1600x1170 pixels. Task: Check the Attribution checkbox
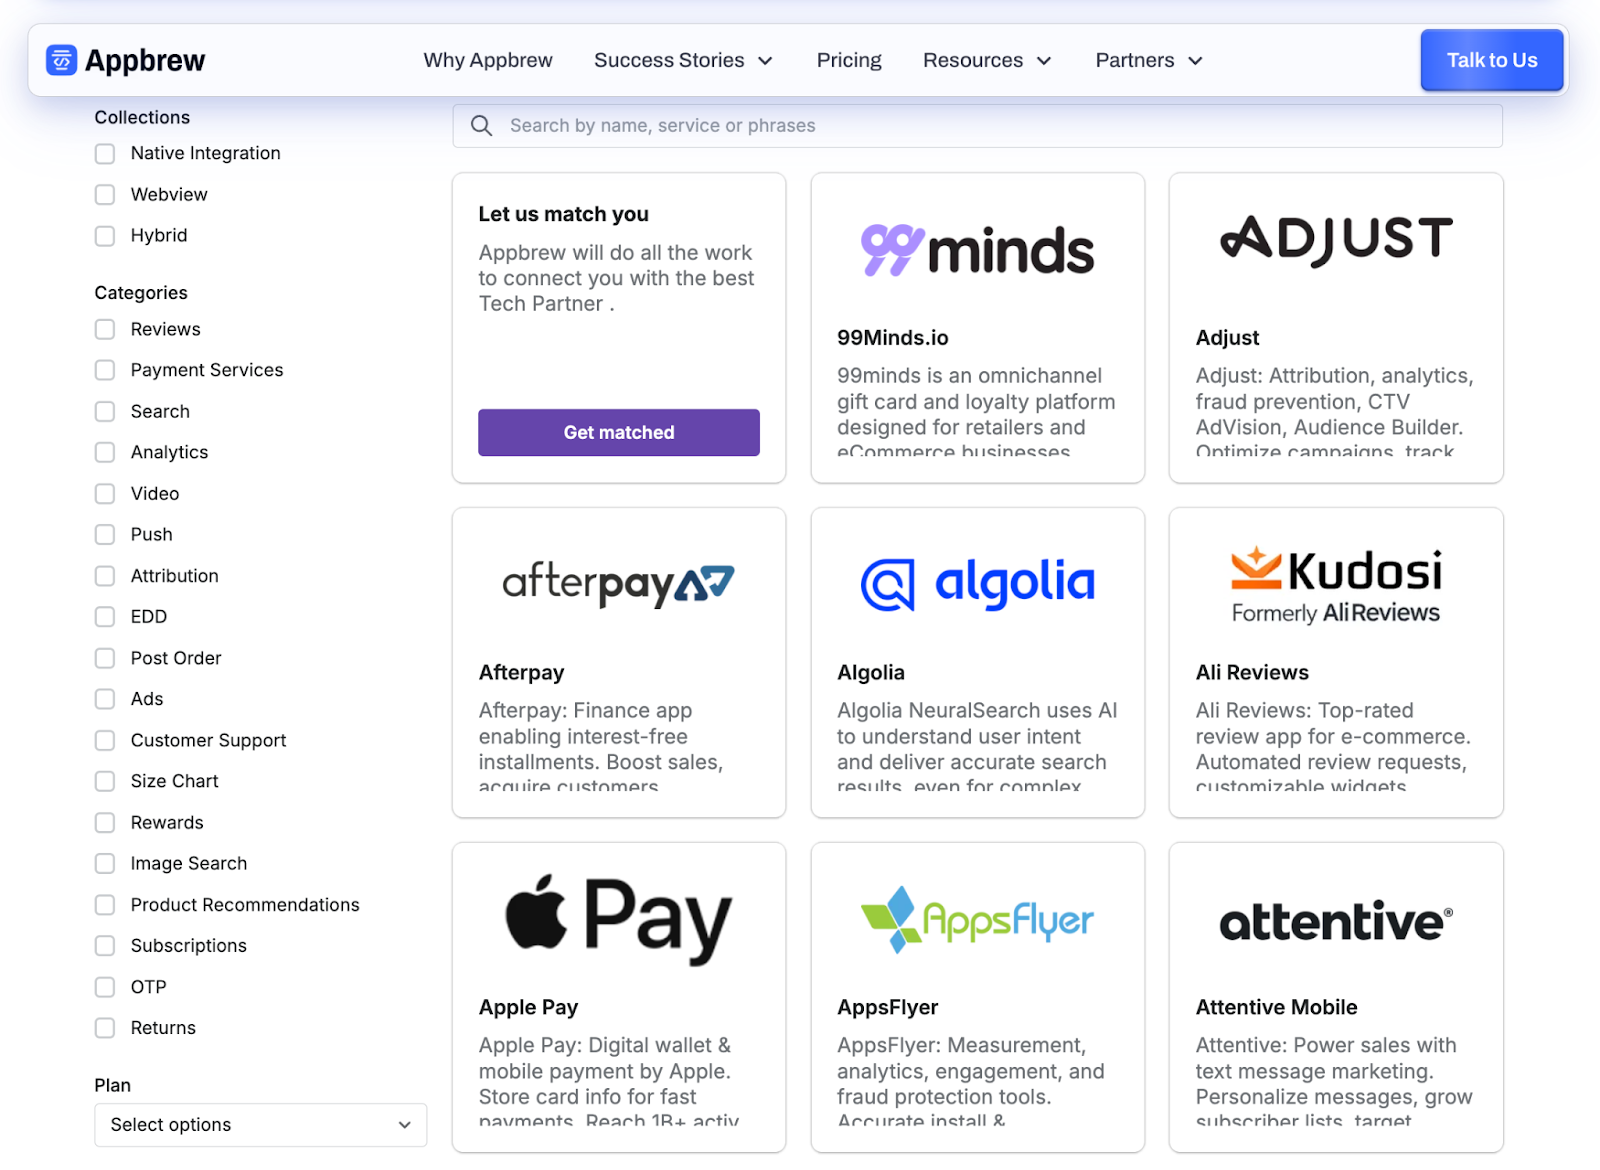105,576
